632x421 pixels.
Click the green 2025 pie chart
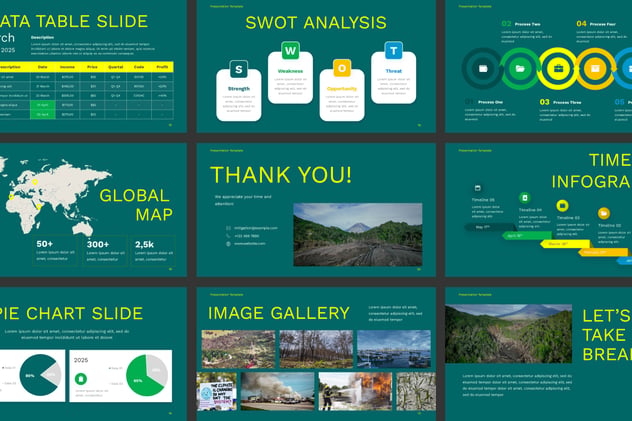tap(147, 375)
